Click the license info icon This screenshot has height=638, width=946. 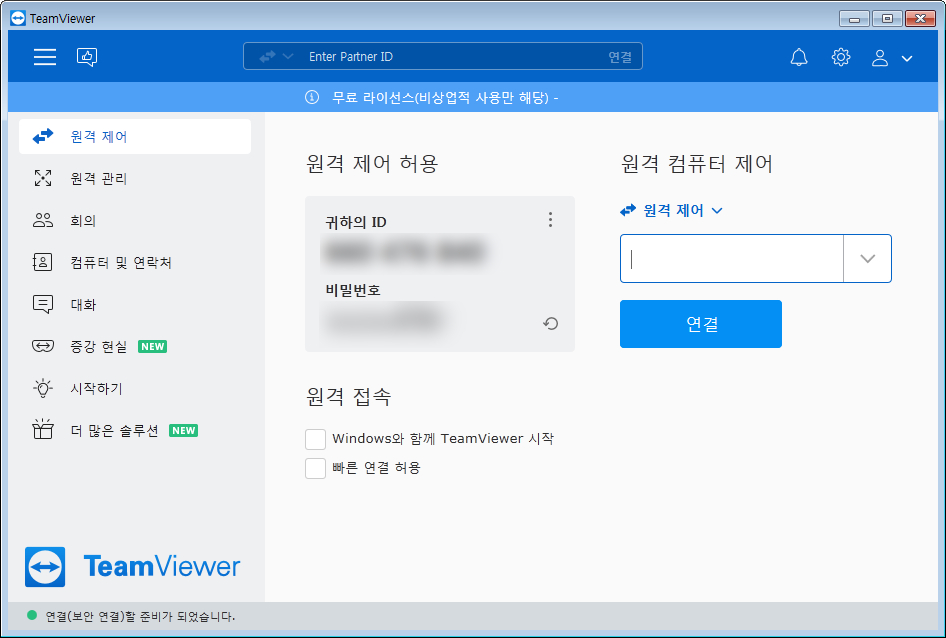click(x=312, y=97)
